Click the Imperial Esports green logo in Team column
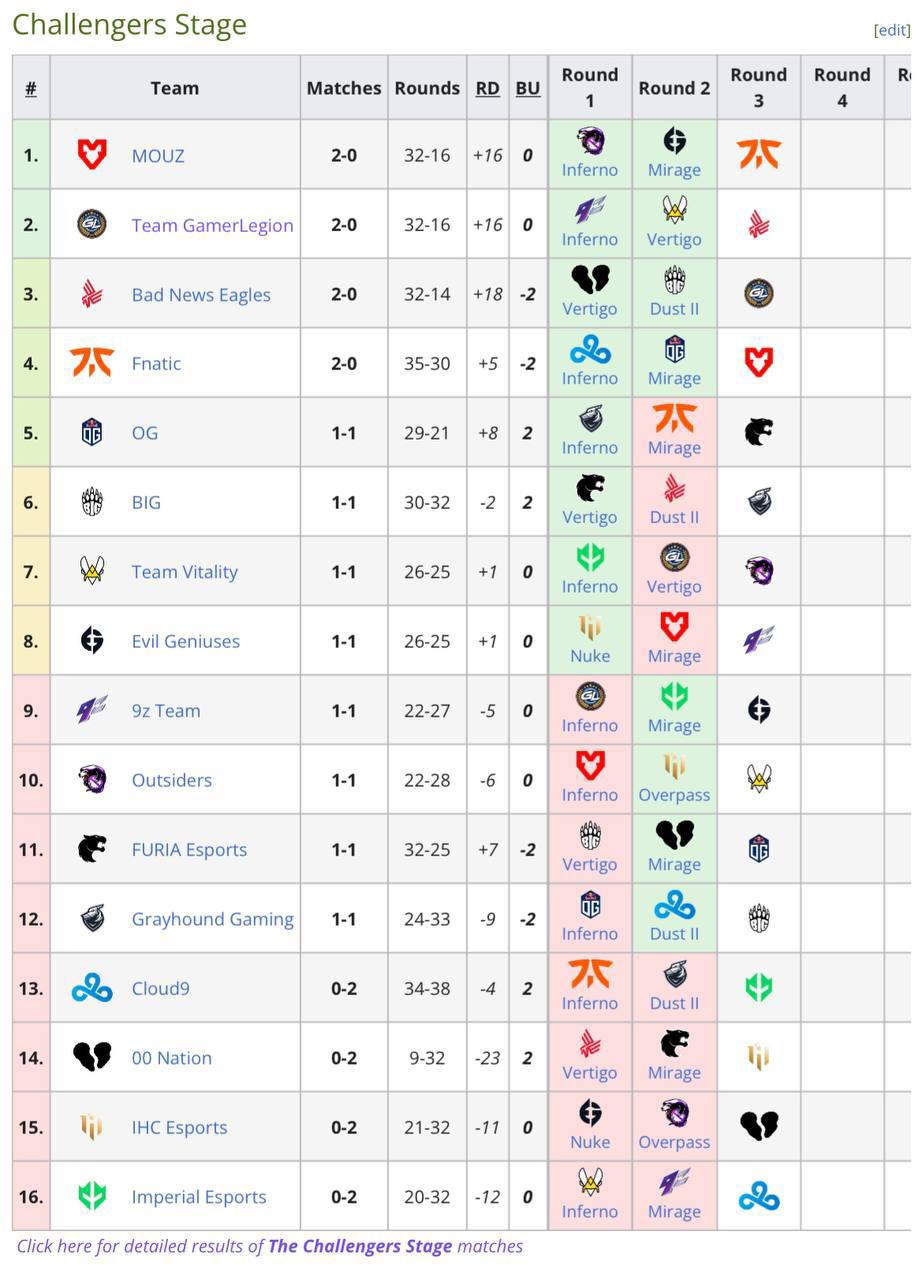This screenshot has width=923, height=1280. tap(92, 1196)
